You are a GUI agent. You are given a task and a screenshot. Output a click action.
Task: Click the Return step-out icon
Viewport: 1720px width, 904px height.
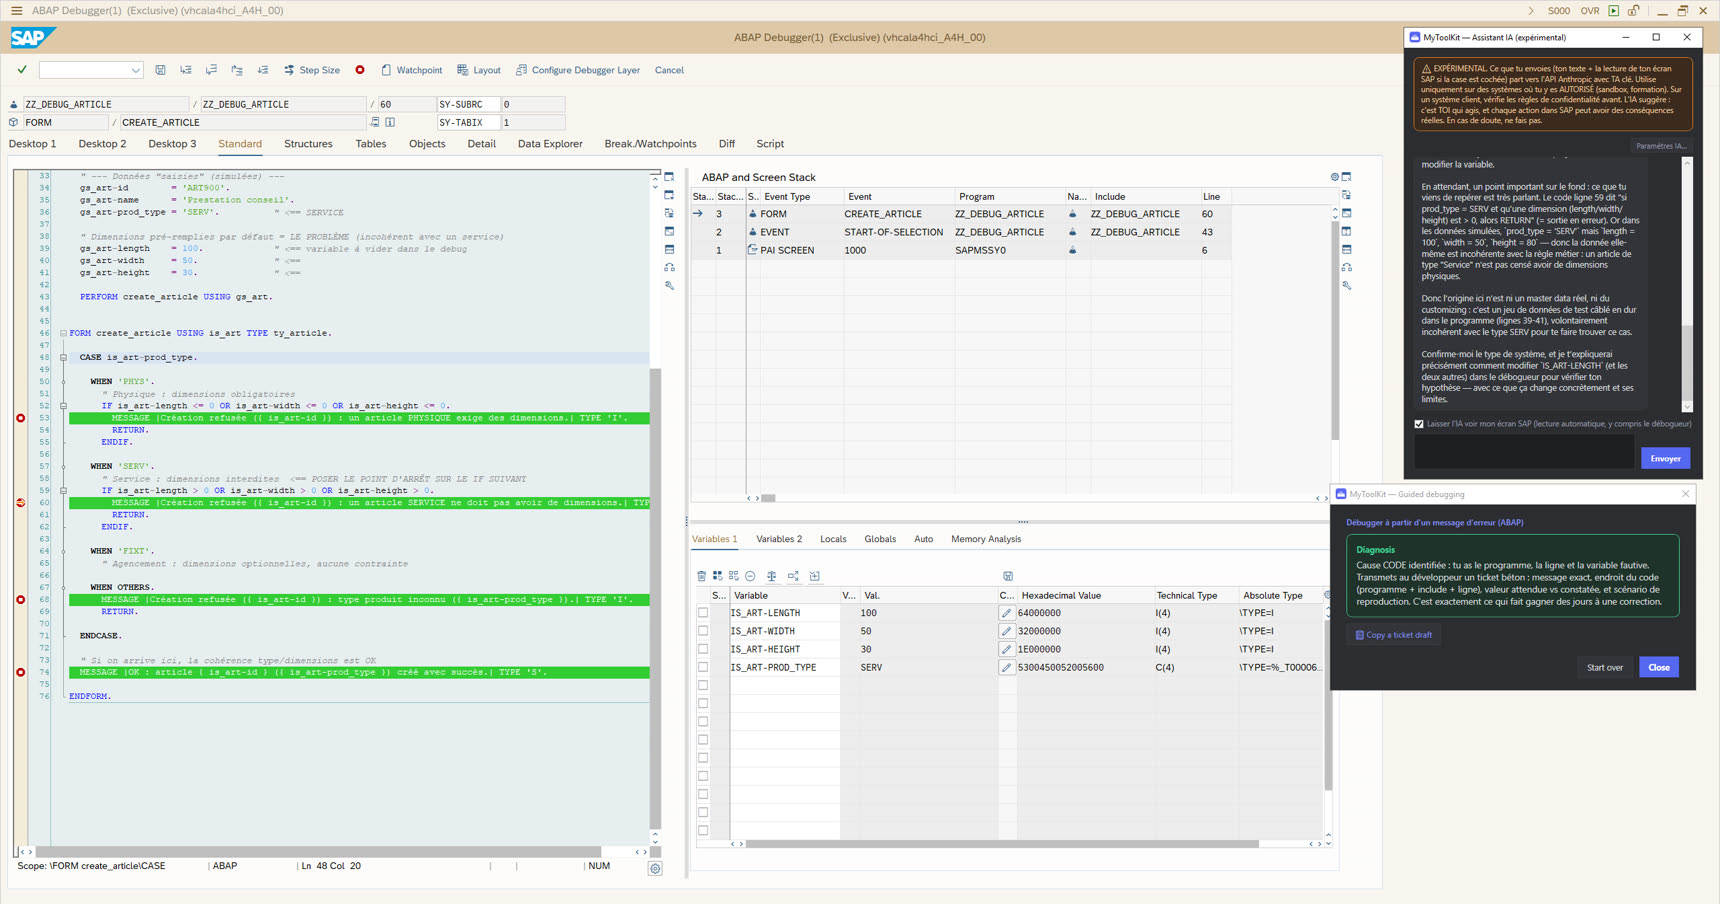237,70
